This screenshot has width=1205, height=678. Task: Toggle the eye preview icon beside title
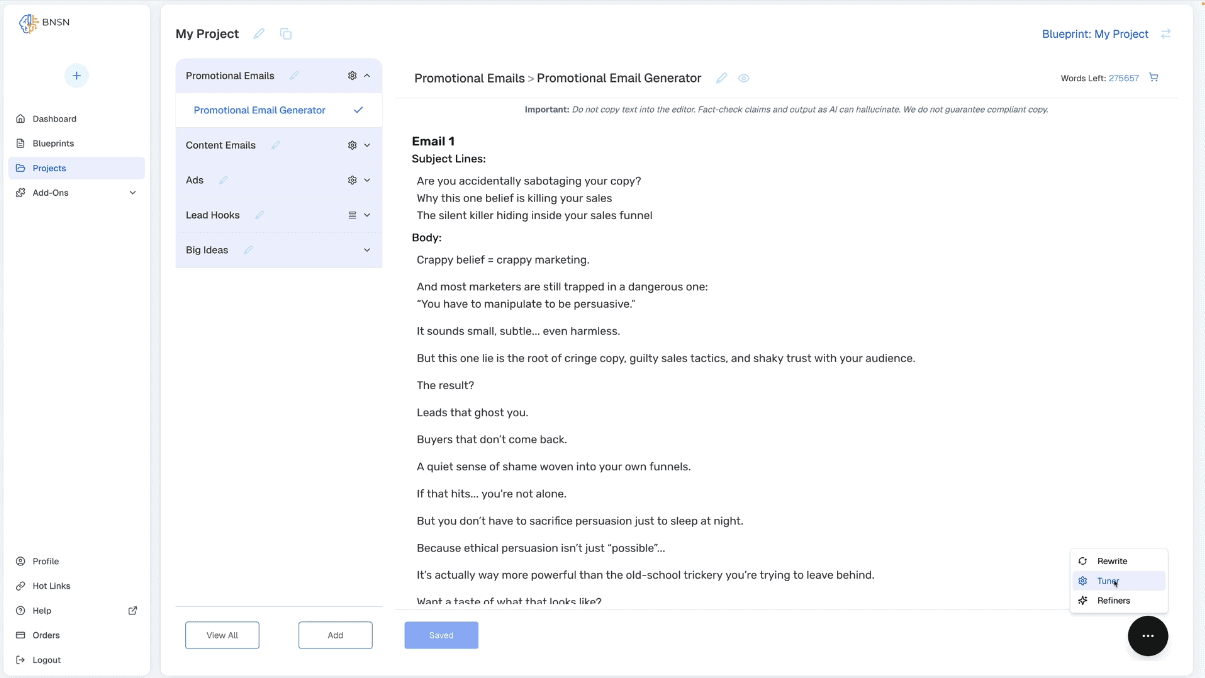point(744,78)
